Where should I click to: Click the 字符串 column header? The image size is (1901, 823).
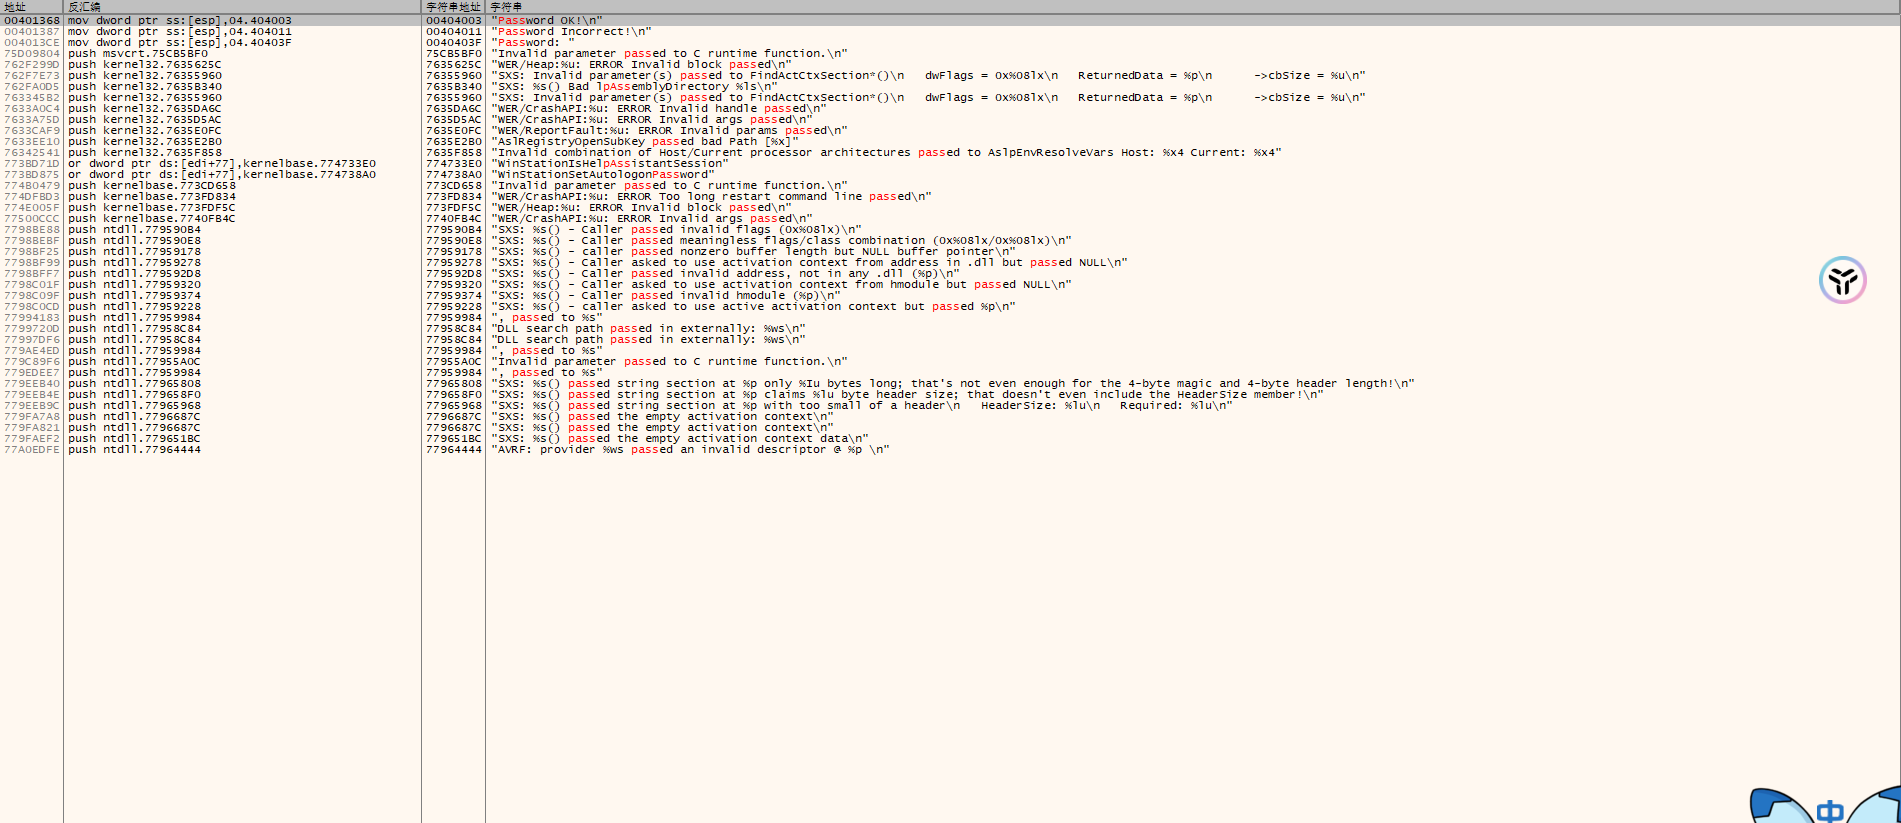506,7
